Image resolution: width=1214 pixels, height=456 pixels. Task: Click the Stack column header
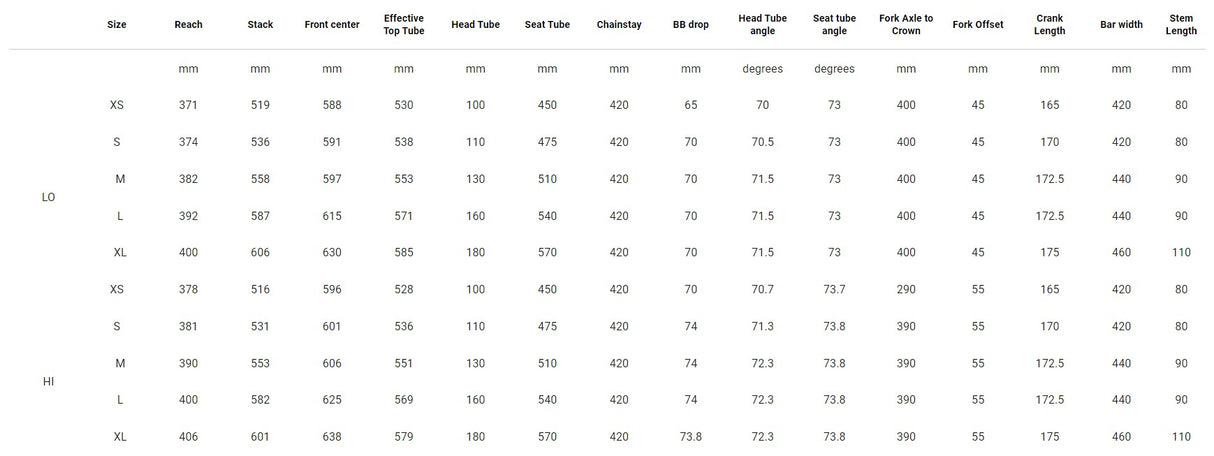click(x=260, y=25)
